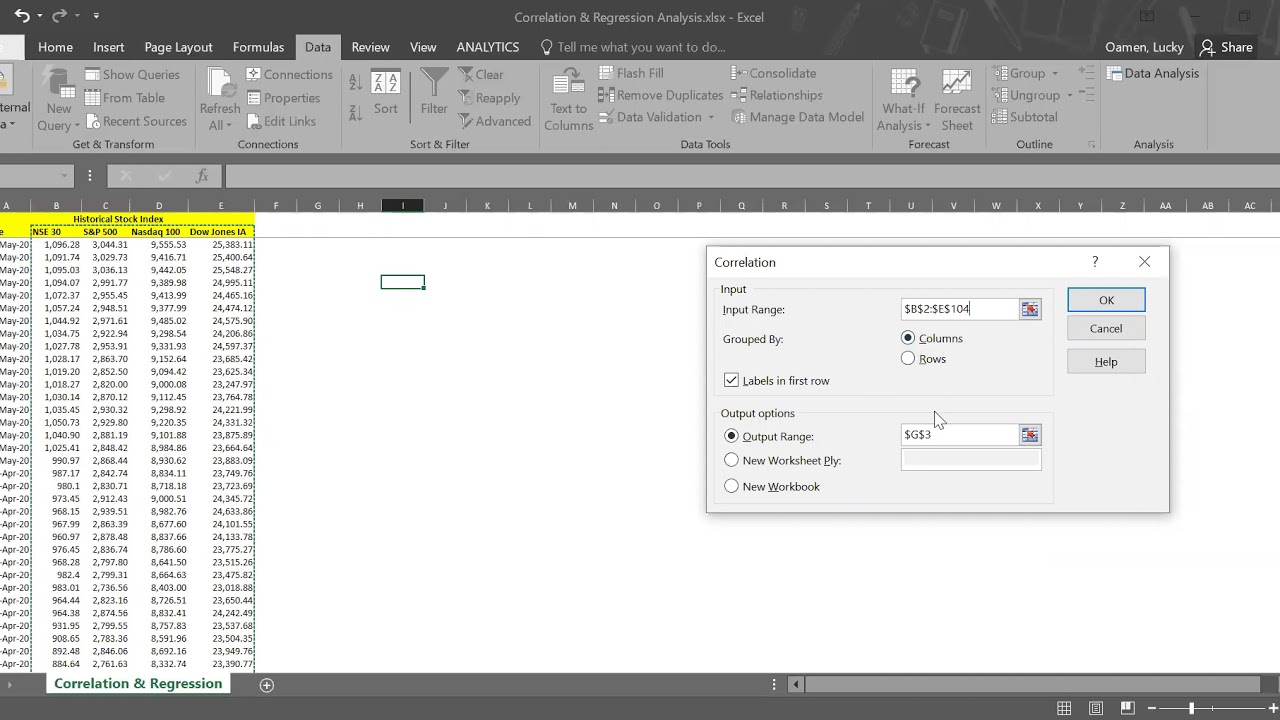The width and height of the screenshot is (1280, 720).
Task: Open the New Query tool
Action: [x=59, y=99]
